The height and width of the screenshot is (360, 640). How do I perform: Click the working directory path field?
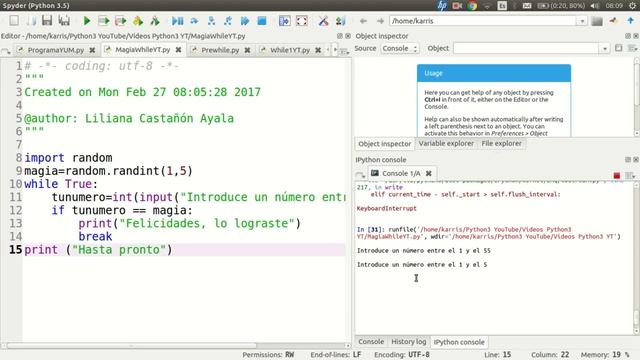click(x=483, y=21)
